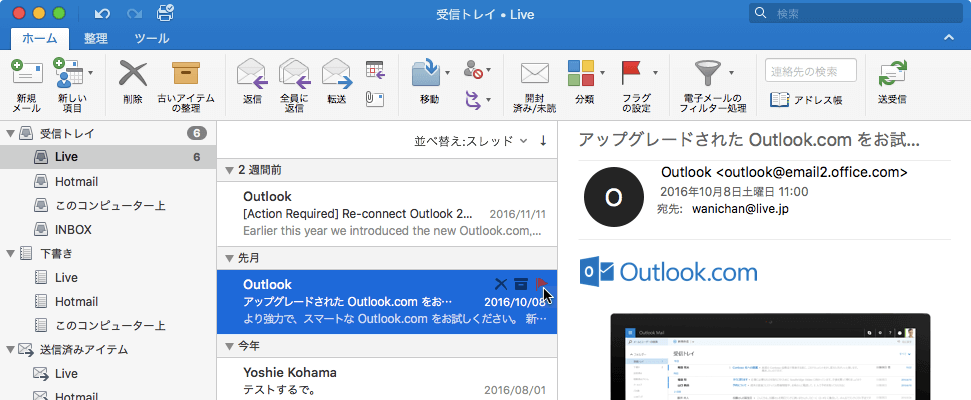Reverse sort order with the down arrow
971x400 pixels.
[543, 141]
